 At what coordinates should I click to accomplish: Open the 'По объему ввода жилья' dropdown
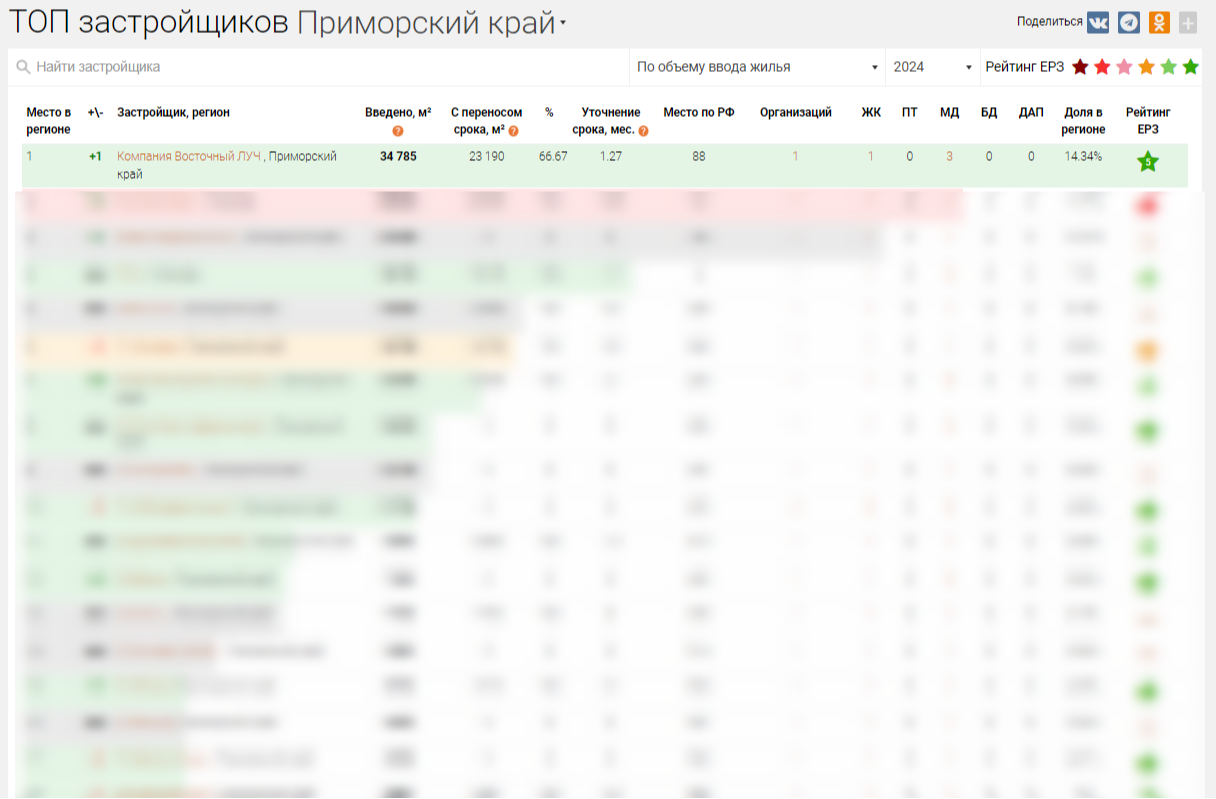(x=756, y=67)
